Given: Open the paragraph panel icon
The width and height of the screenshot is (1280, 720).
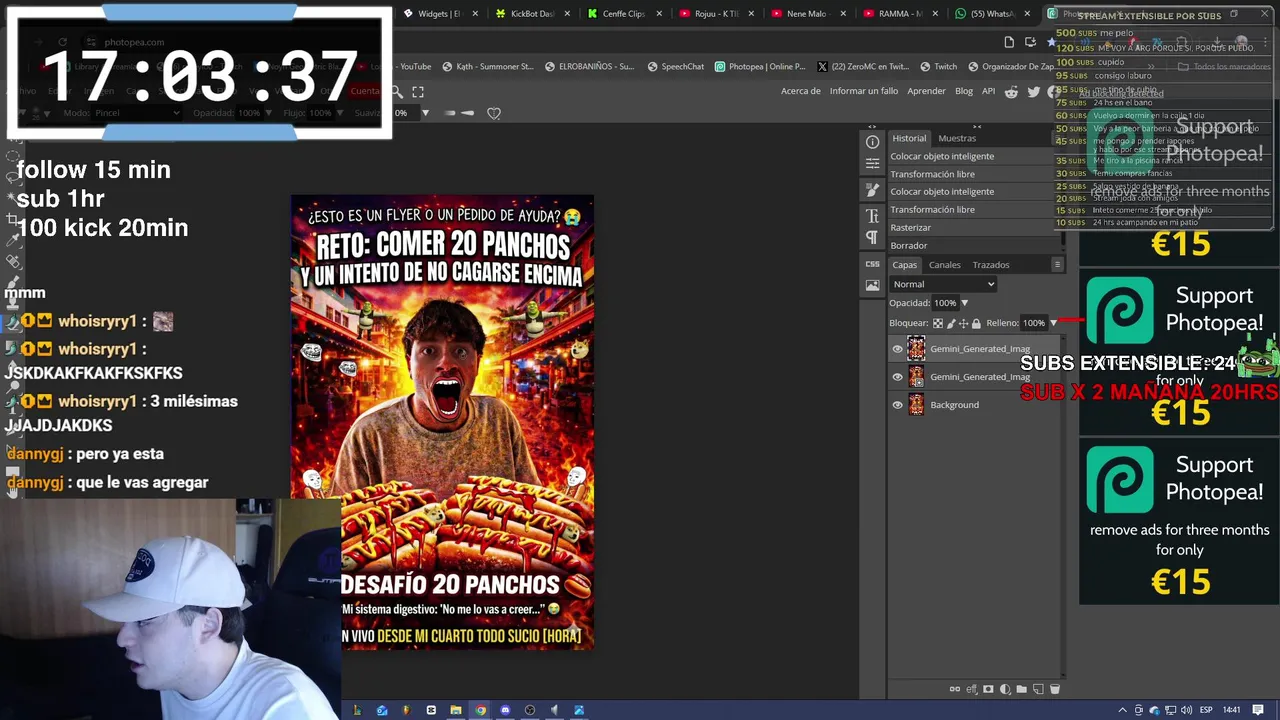Looking at the screenshot, I should click(x=872, y=237).
